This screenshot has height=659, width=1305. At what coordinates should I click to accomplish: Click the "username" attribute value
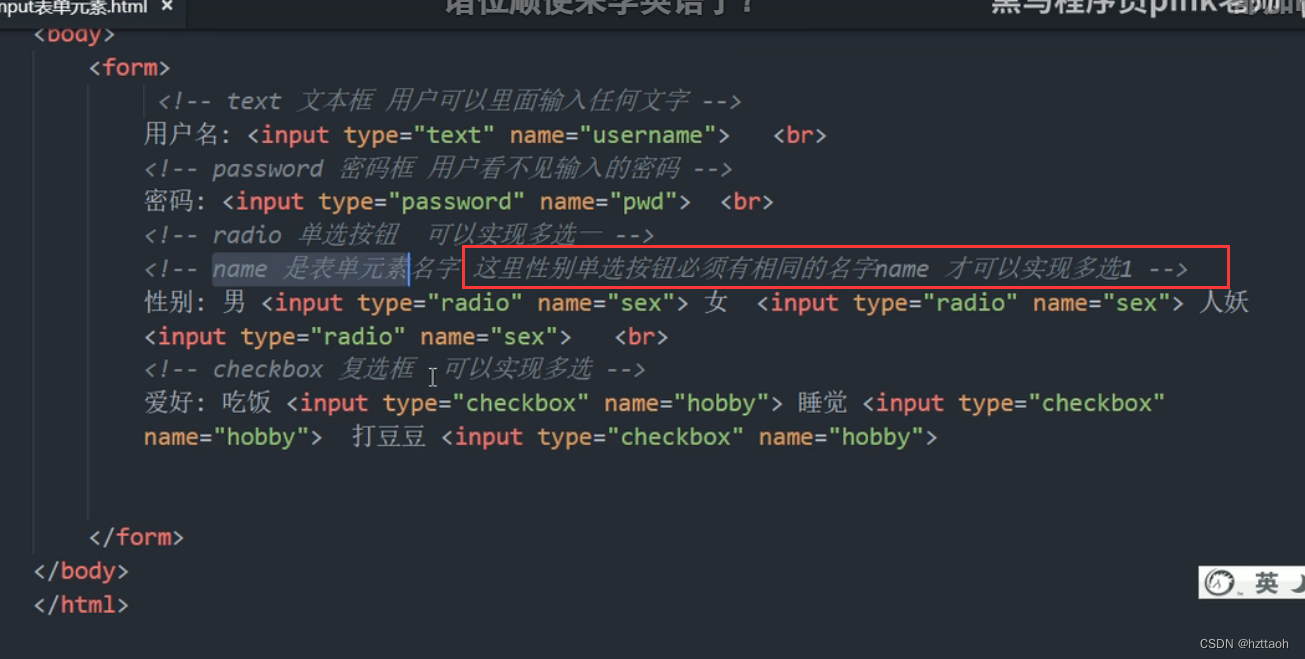(x=648, y=135)
